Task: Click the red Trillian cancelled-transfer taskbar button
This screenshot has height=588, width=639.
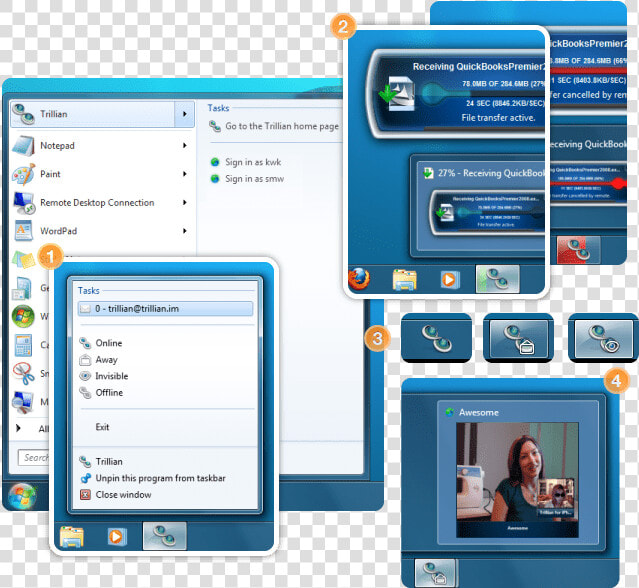Action: pos(578,250)
